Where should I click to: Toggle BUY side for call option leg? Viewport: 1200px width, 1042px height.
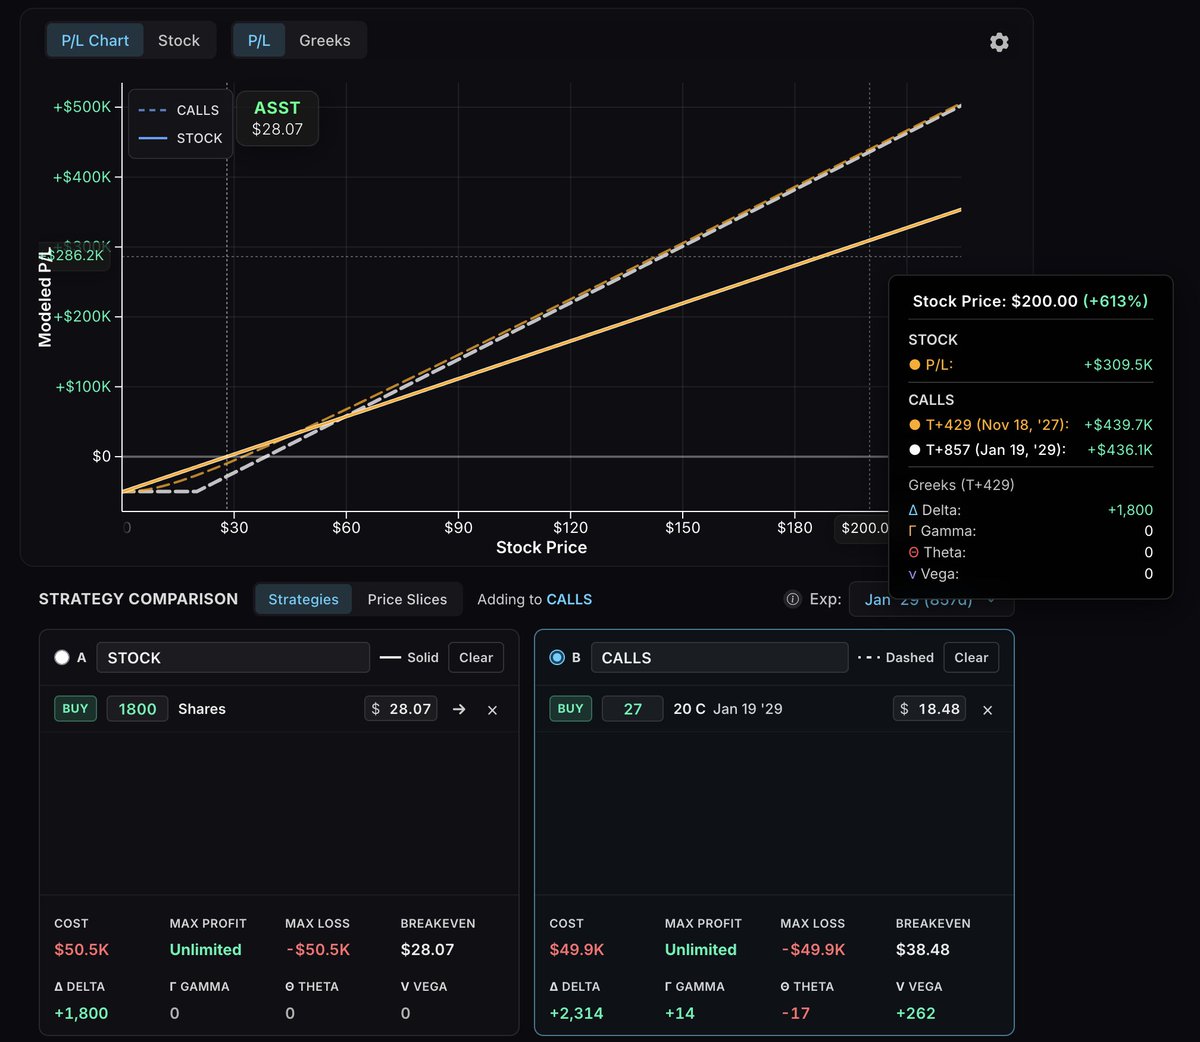coord(570,708)
